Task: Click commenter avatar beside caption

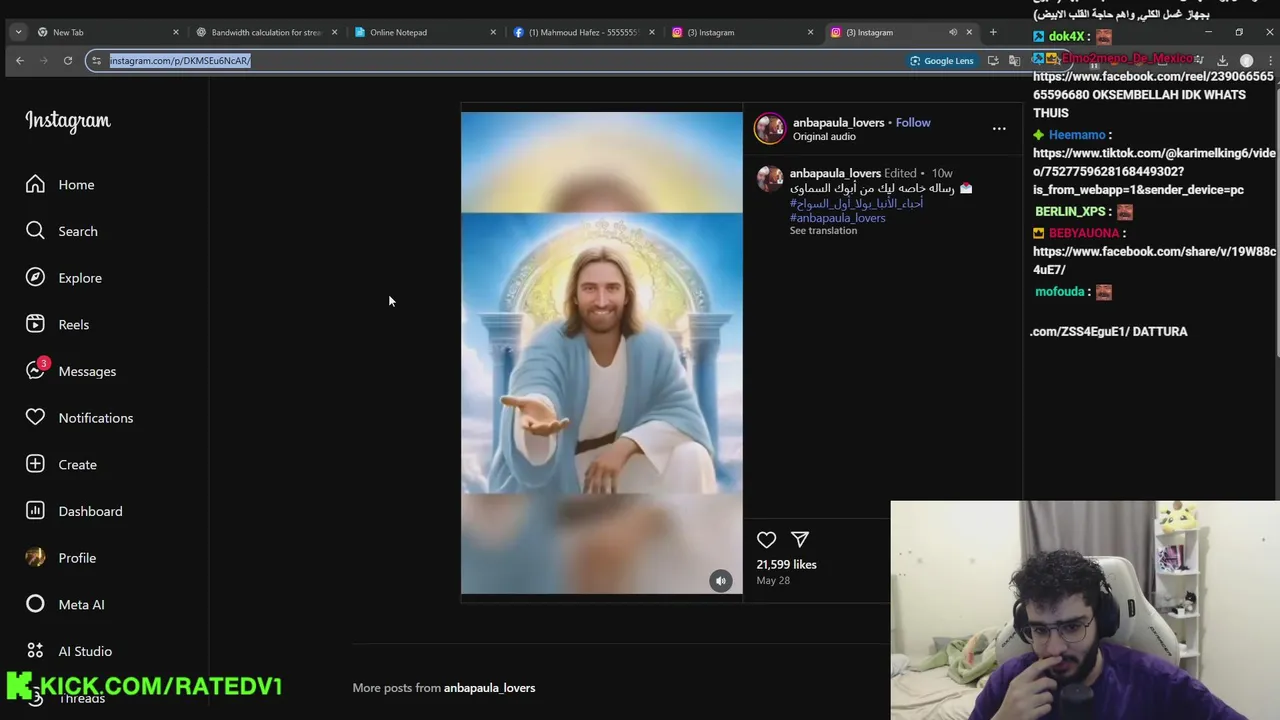Action: 769,179
